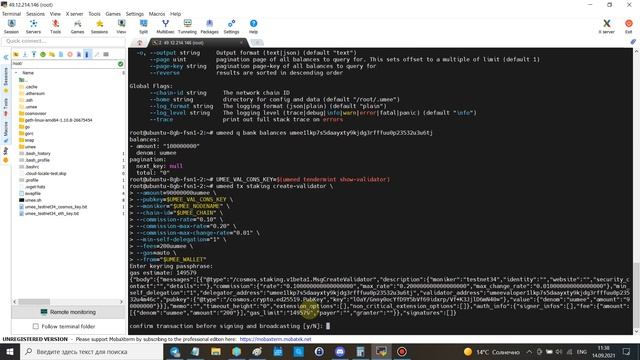Click the Windows Start button
The height and width of the screenshot is (360, 640).
tap(10, 351)
